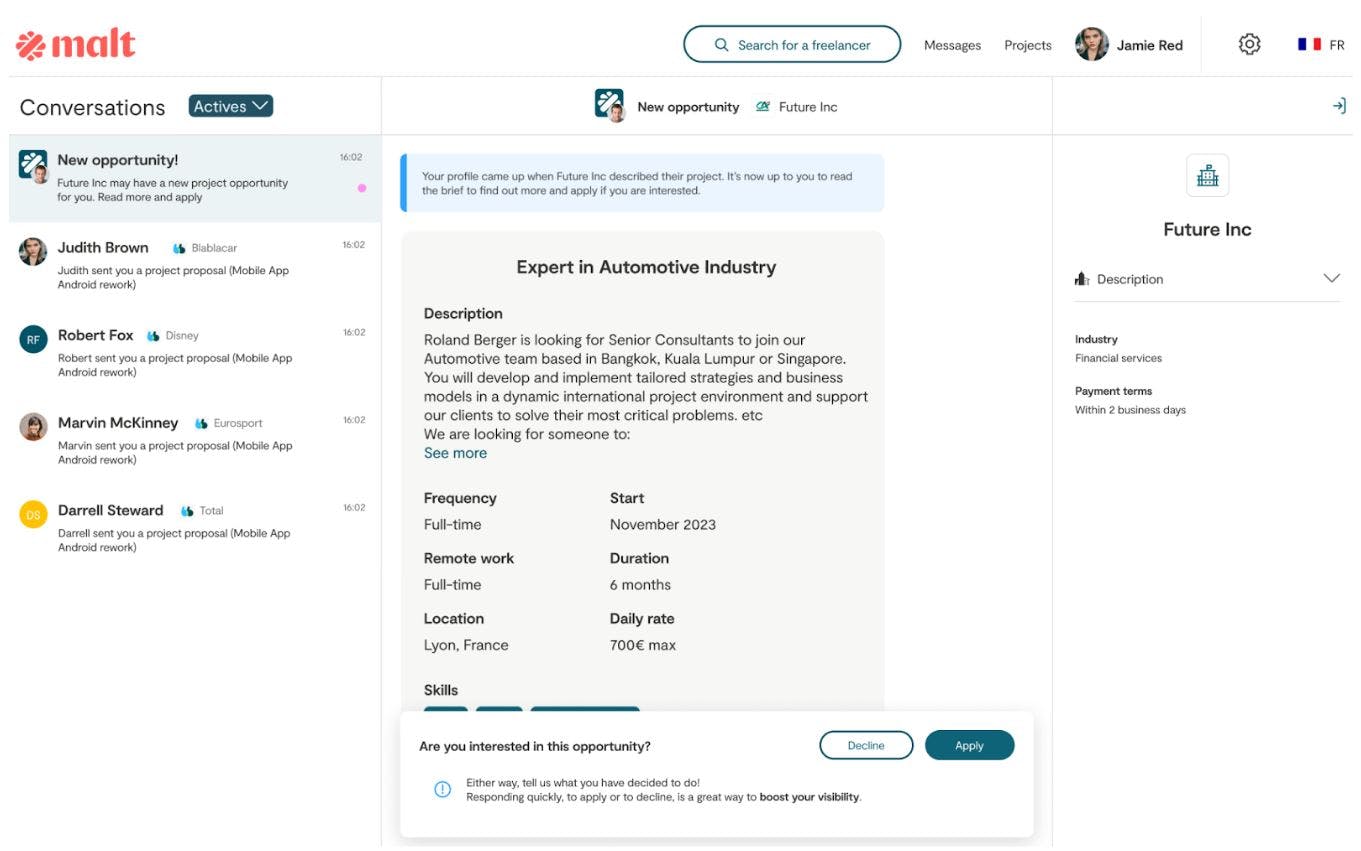The image size is (1361, 851).
Task: Click the pink unread dot indicator
Action: [x=361, y=188]
